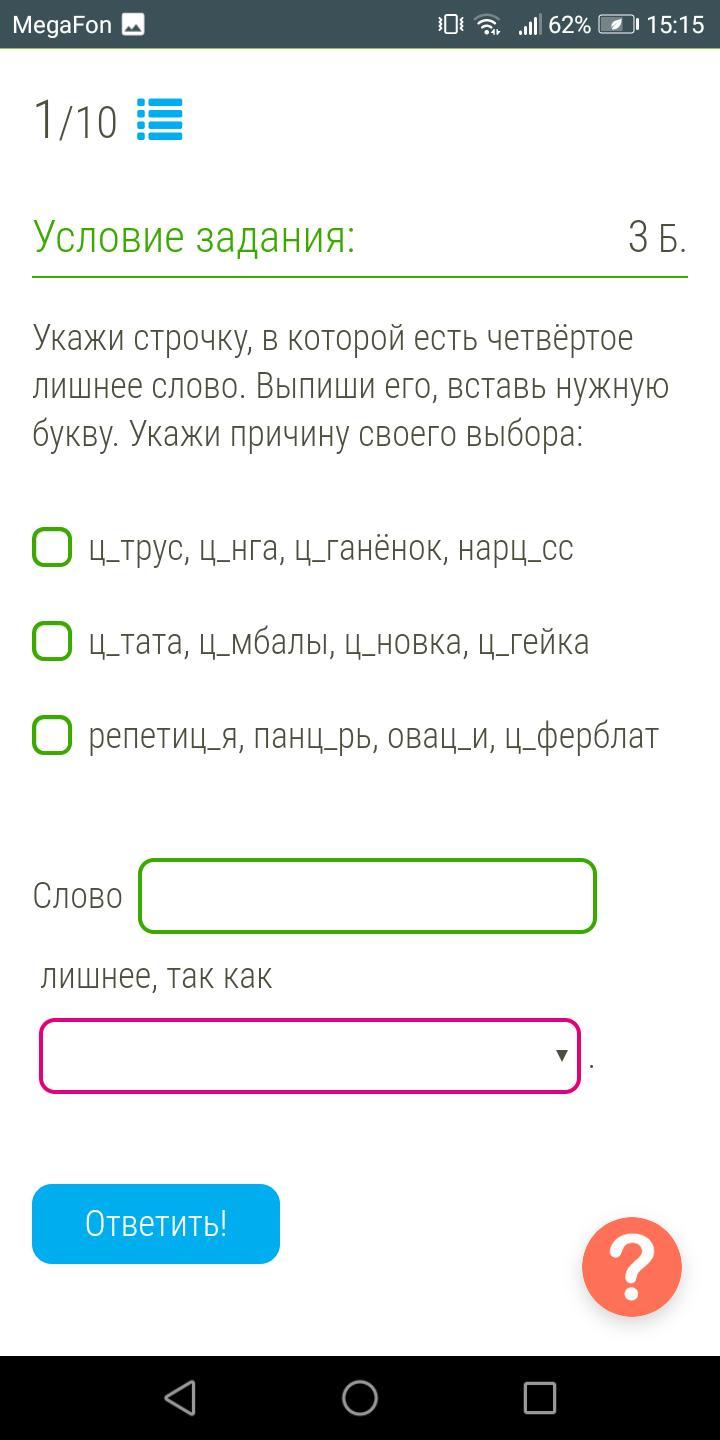The width and height of the screenshot is (720, 1440).
Task: Expand the reason dropdown list
Action: [x=310, y=1056]
